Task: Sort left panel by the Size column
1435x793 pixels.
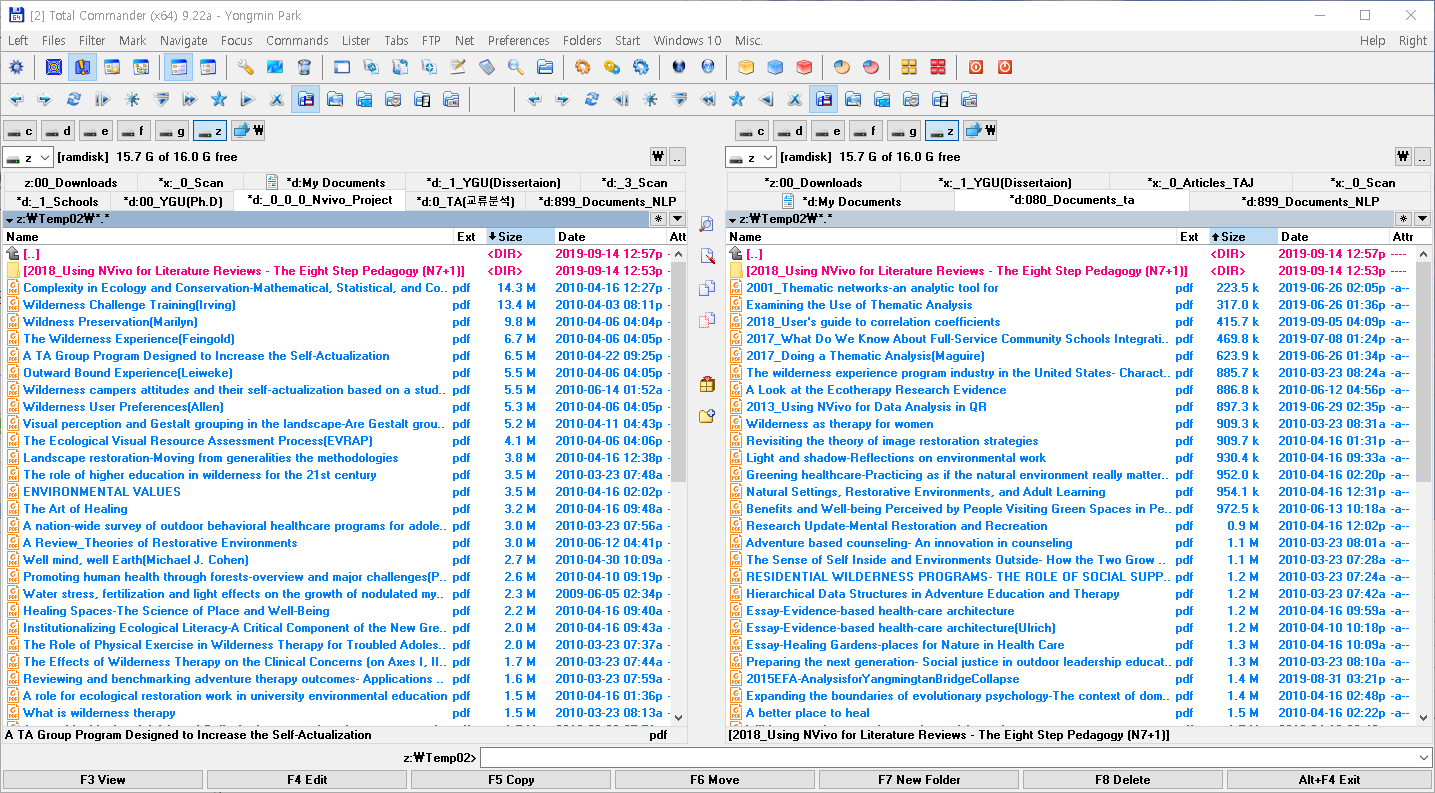Action: (x=519, y=237)
